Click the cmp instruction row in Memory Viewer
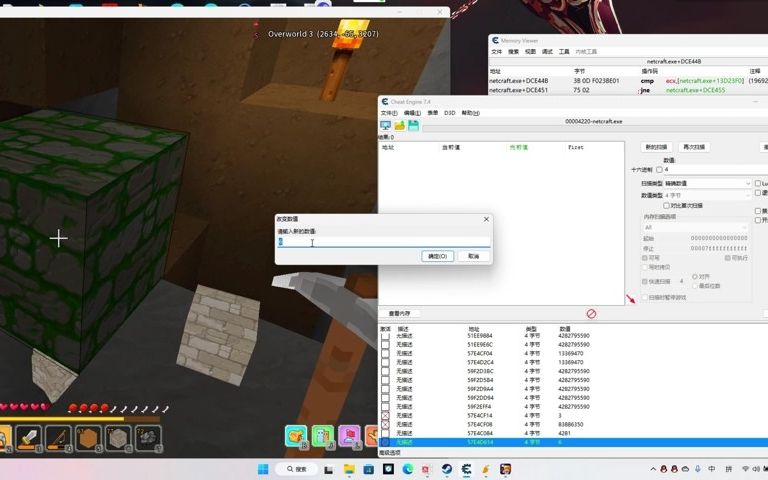Image resolution: width=768 pixels, height=480 pixels. [x=628, y=81]
